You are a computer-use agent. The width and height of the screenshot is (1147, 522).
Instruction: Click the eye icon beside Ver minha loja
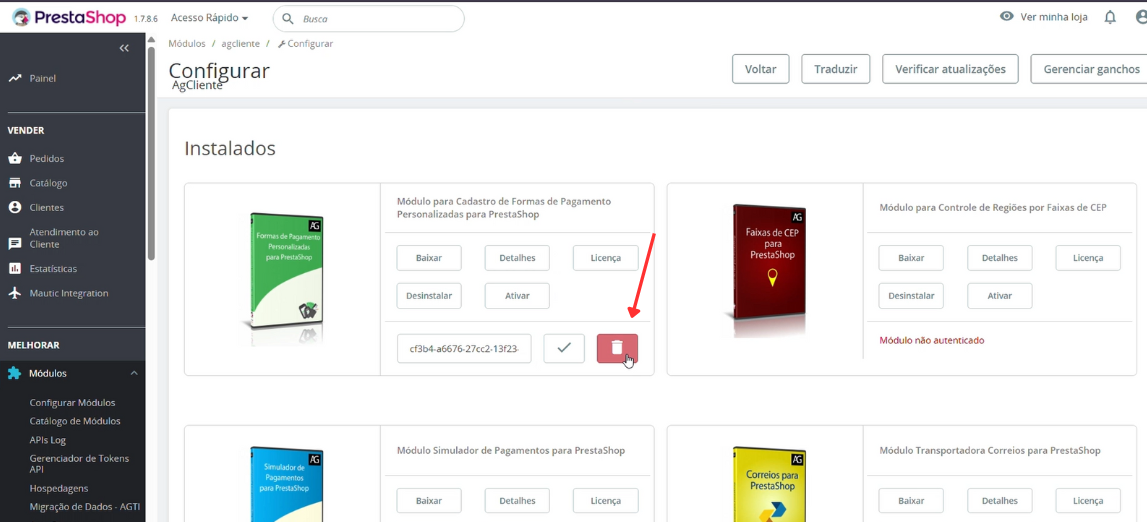coord(1007,17)
